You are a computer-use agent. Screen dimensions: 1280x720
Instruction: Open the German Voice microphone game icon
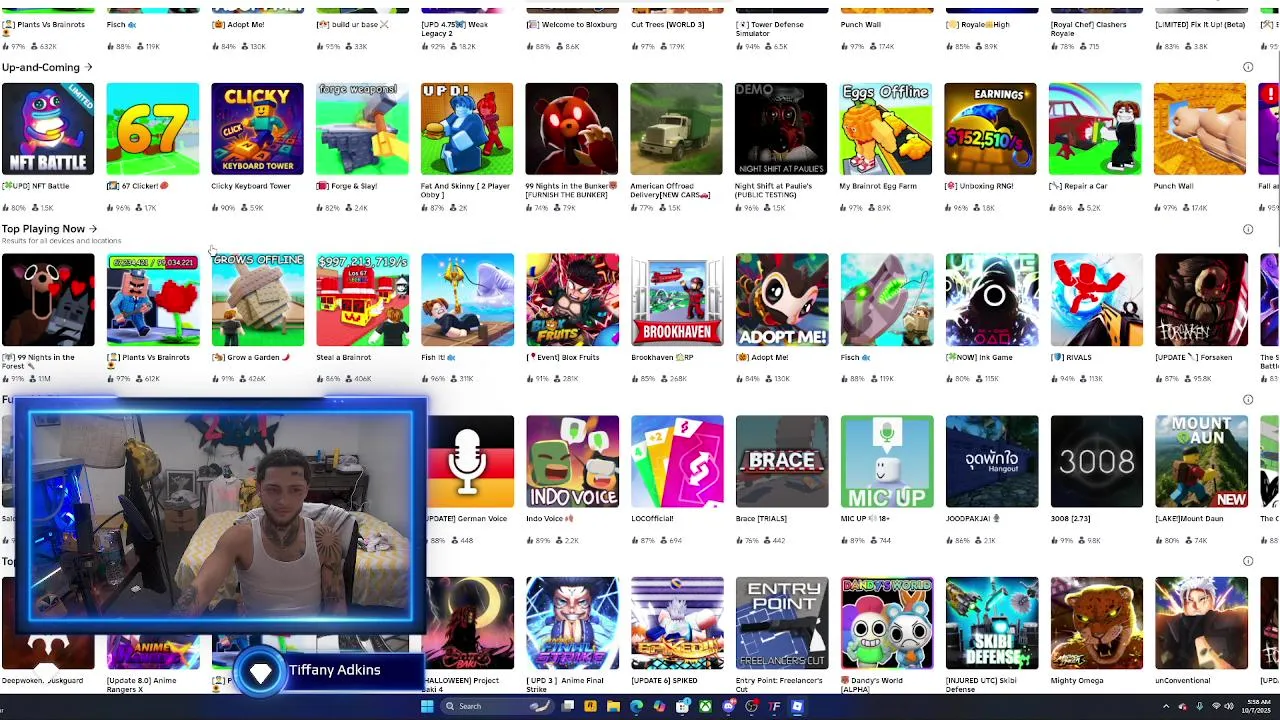pyautogui.click(x=470, y=461)
